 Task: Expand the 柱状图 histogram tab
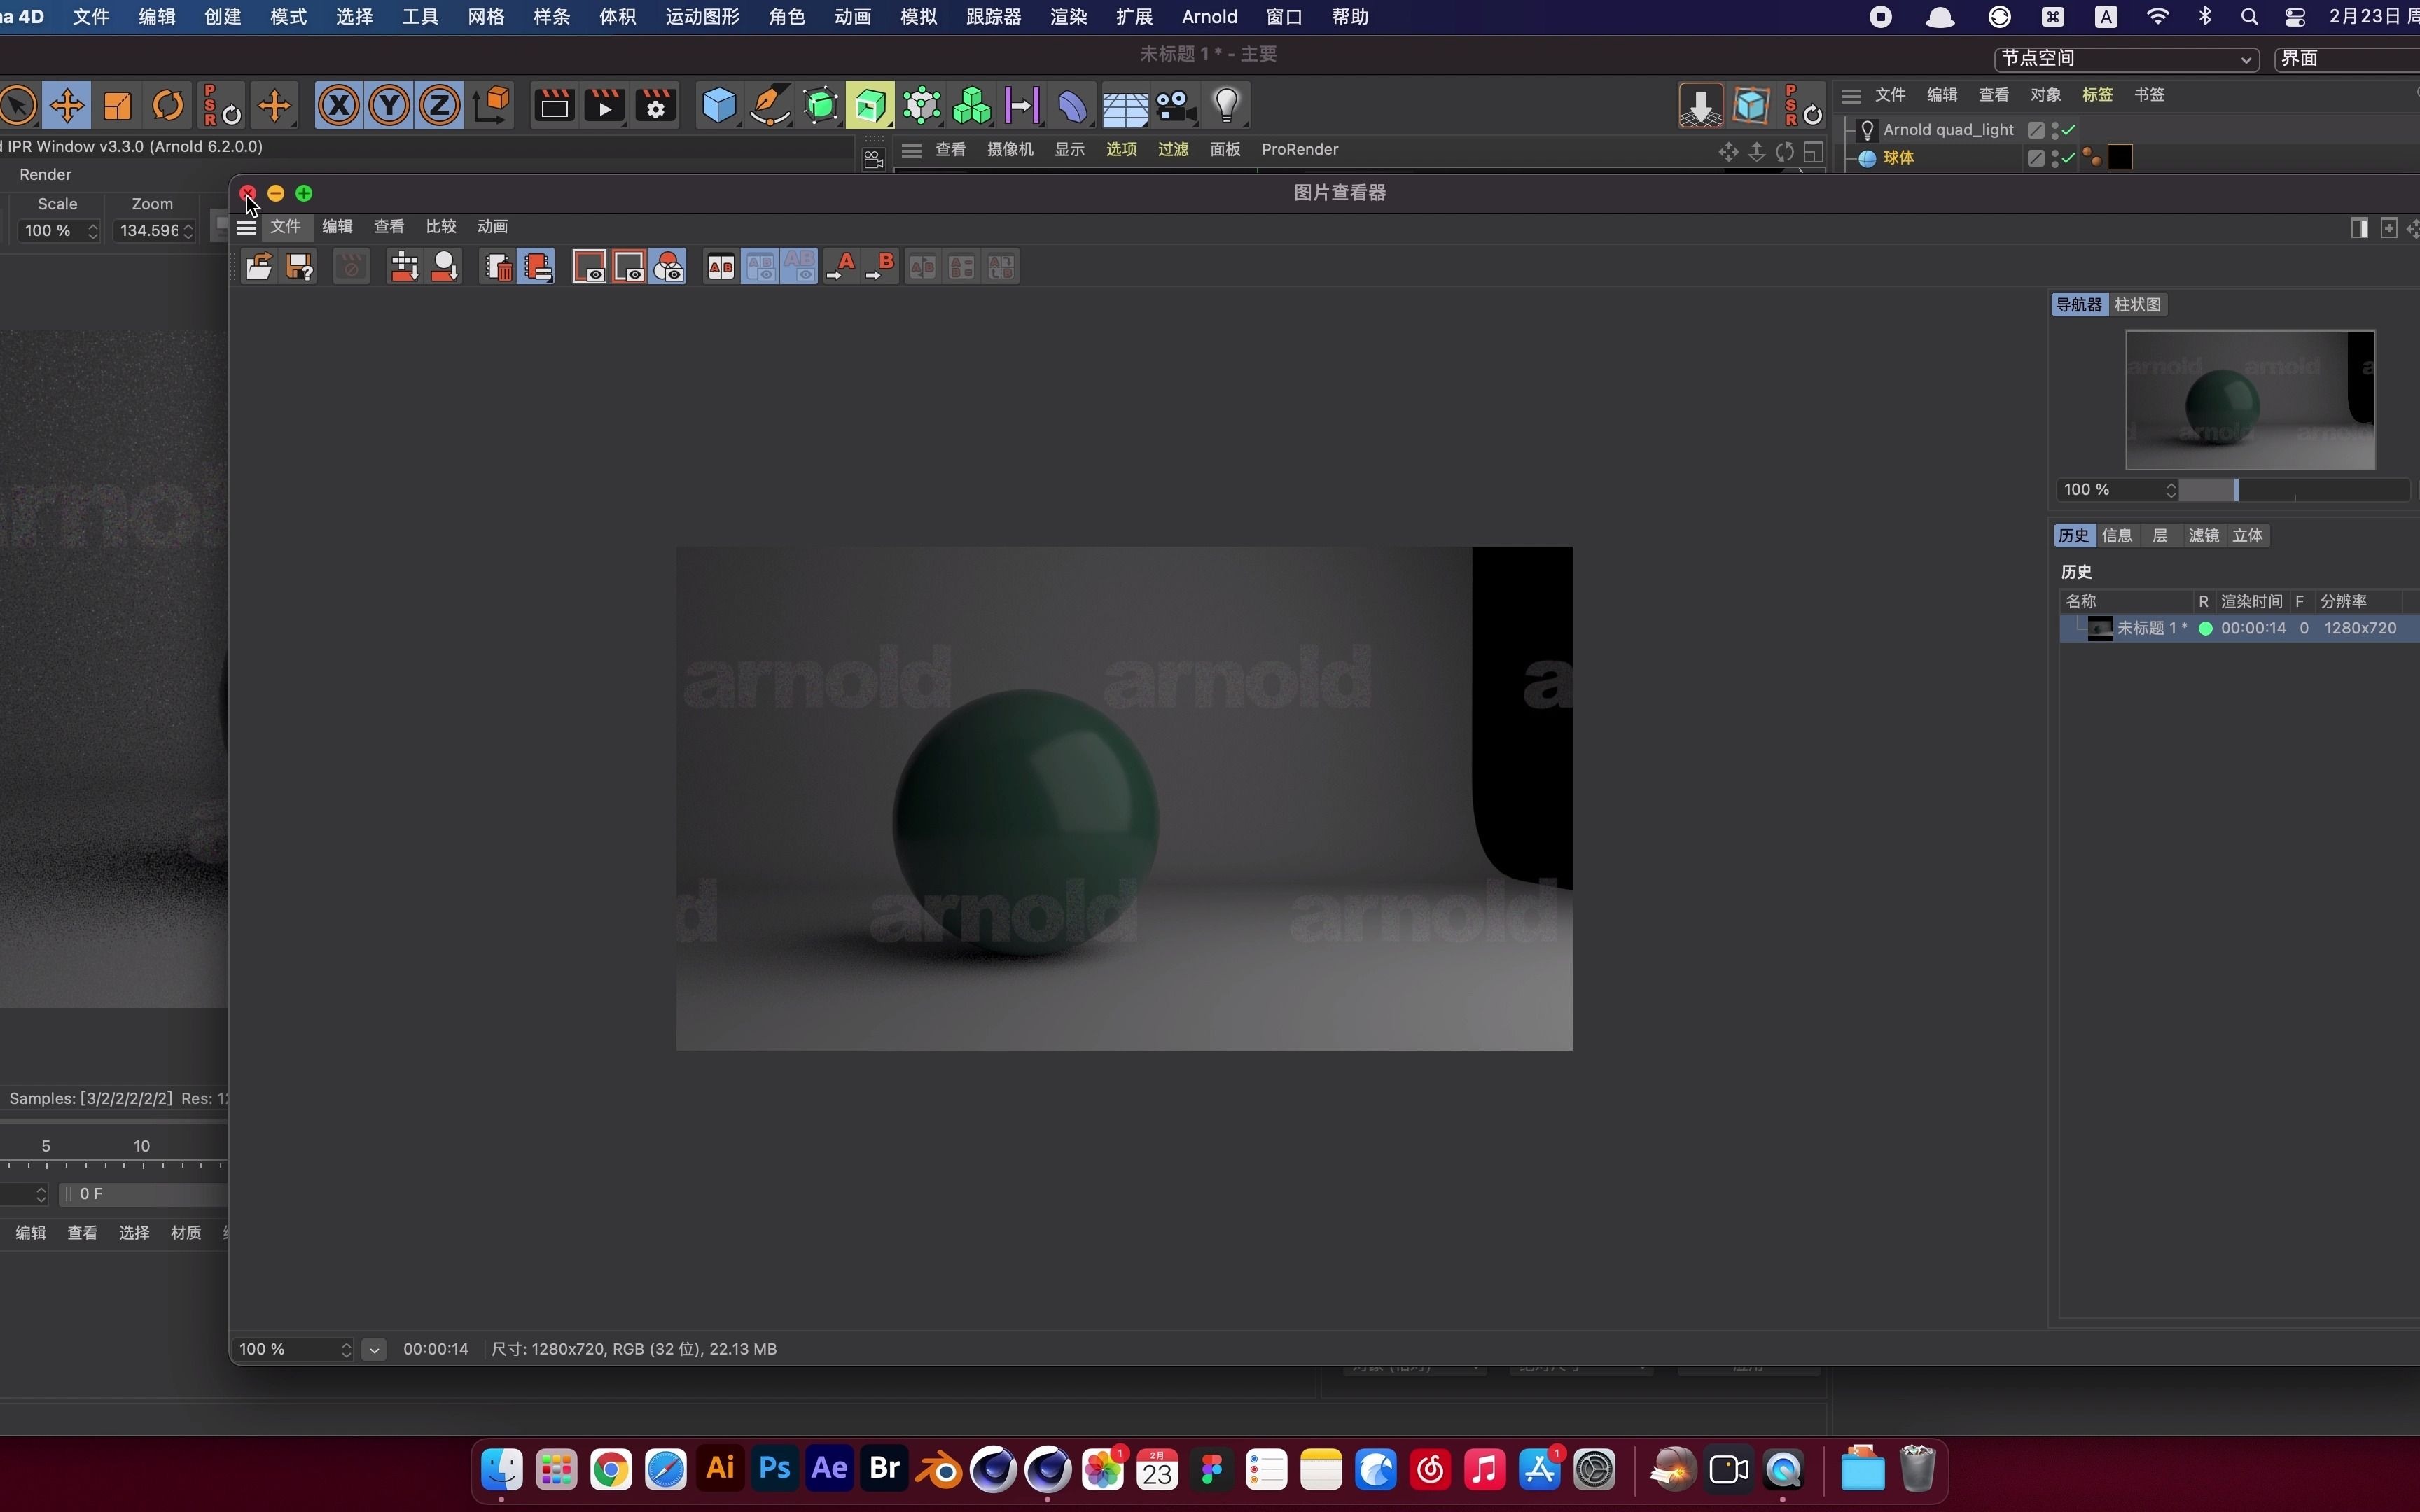(x=2138, y=304)
